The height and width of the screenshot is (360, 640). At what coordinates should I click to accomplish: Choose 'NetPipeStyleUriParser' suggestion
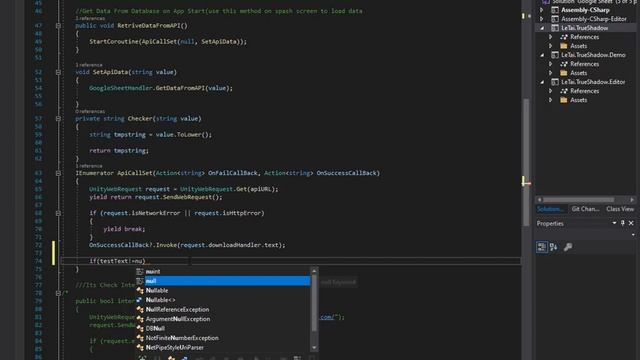point(175,348)
